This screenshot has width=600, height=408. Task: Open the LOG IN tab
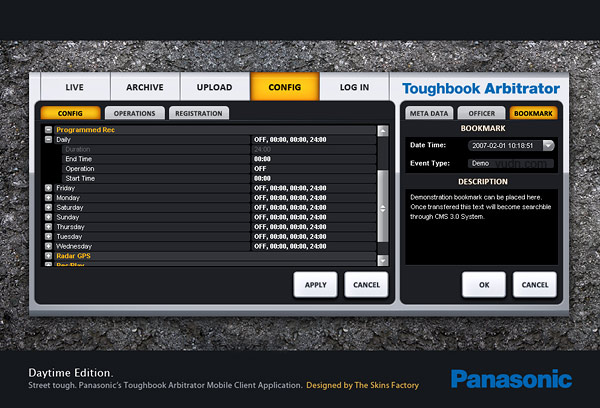pyautogui.click(x=355, y=87)
